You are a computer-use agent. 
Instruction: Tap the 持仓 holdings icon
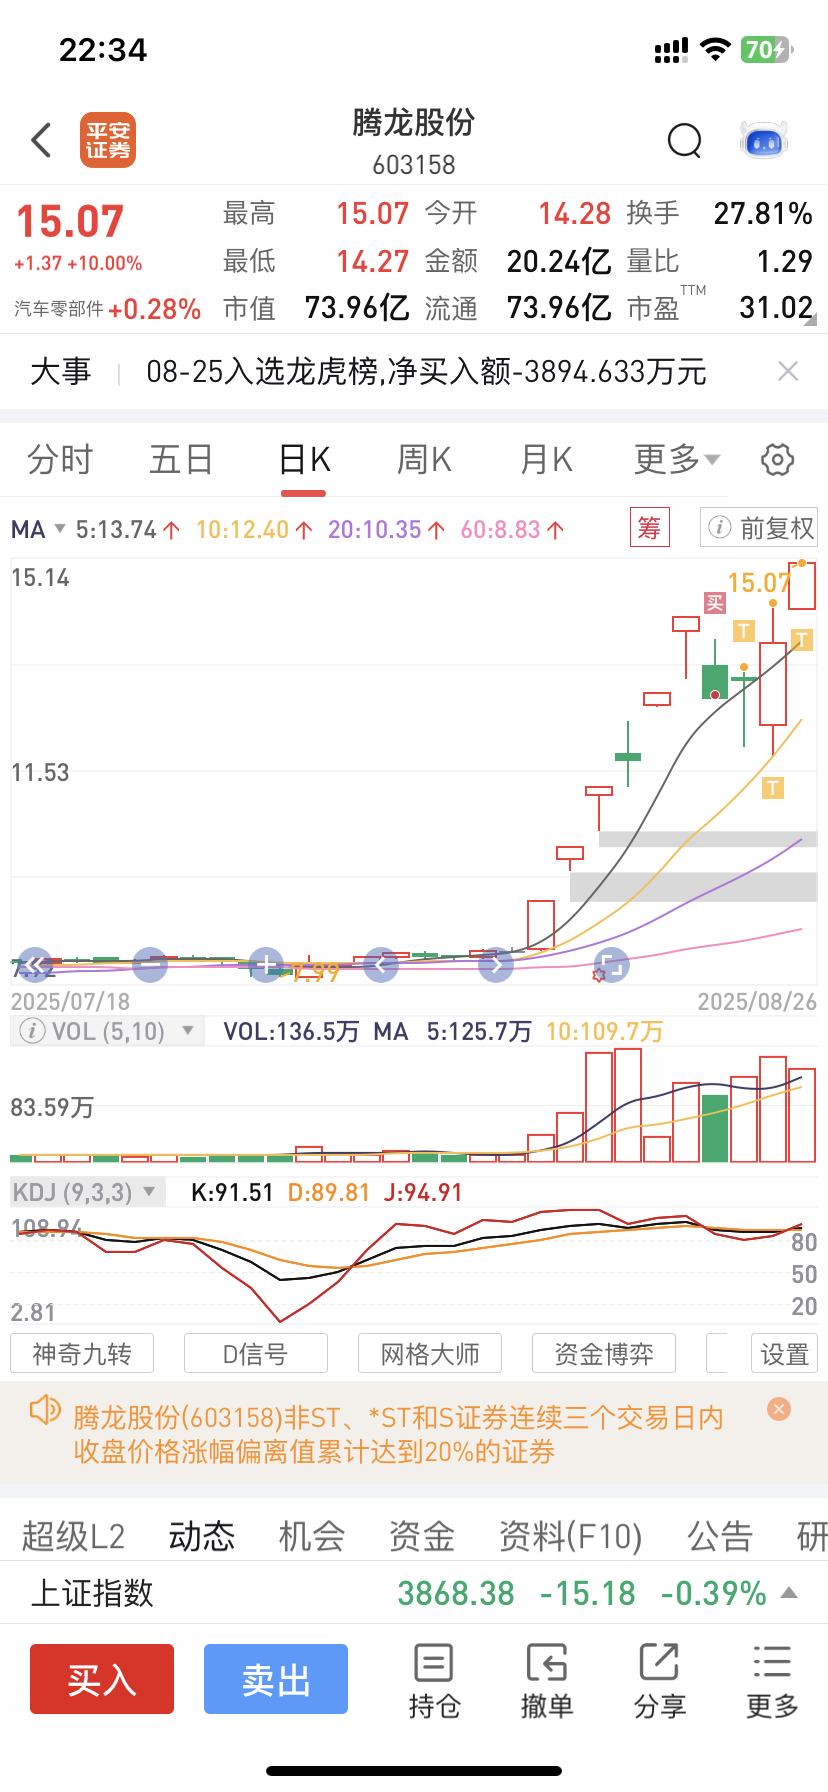tap(434, 1681)
